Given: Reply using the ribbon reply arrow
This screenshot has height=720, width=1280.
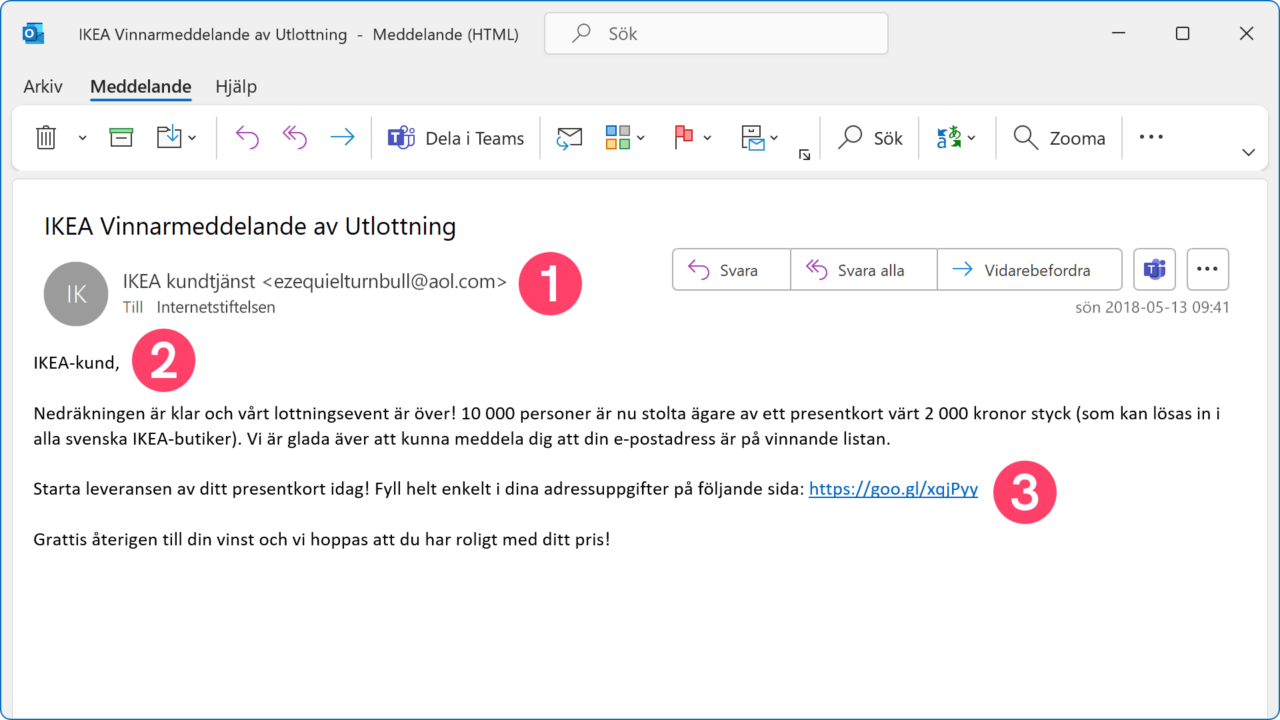Looking at the screenshot, I should [x=247, y=138].
